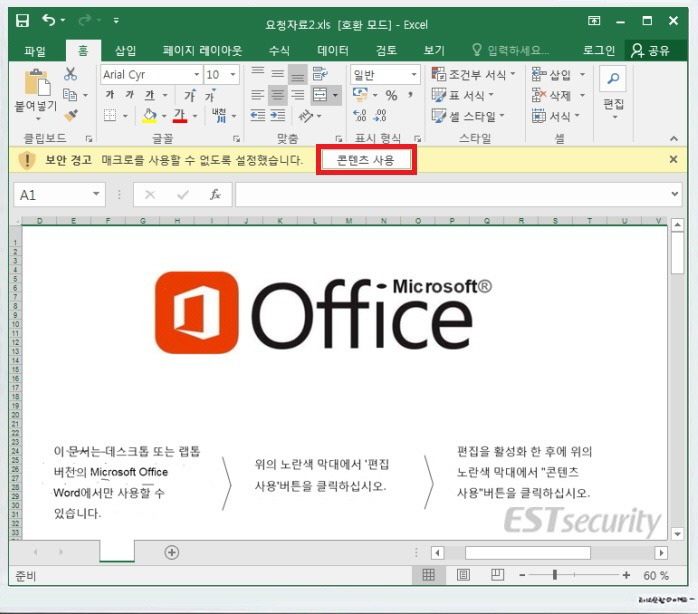698x614 pixels.
Task: Click the Ribbon Display Options icon
Action: (594, 21)
